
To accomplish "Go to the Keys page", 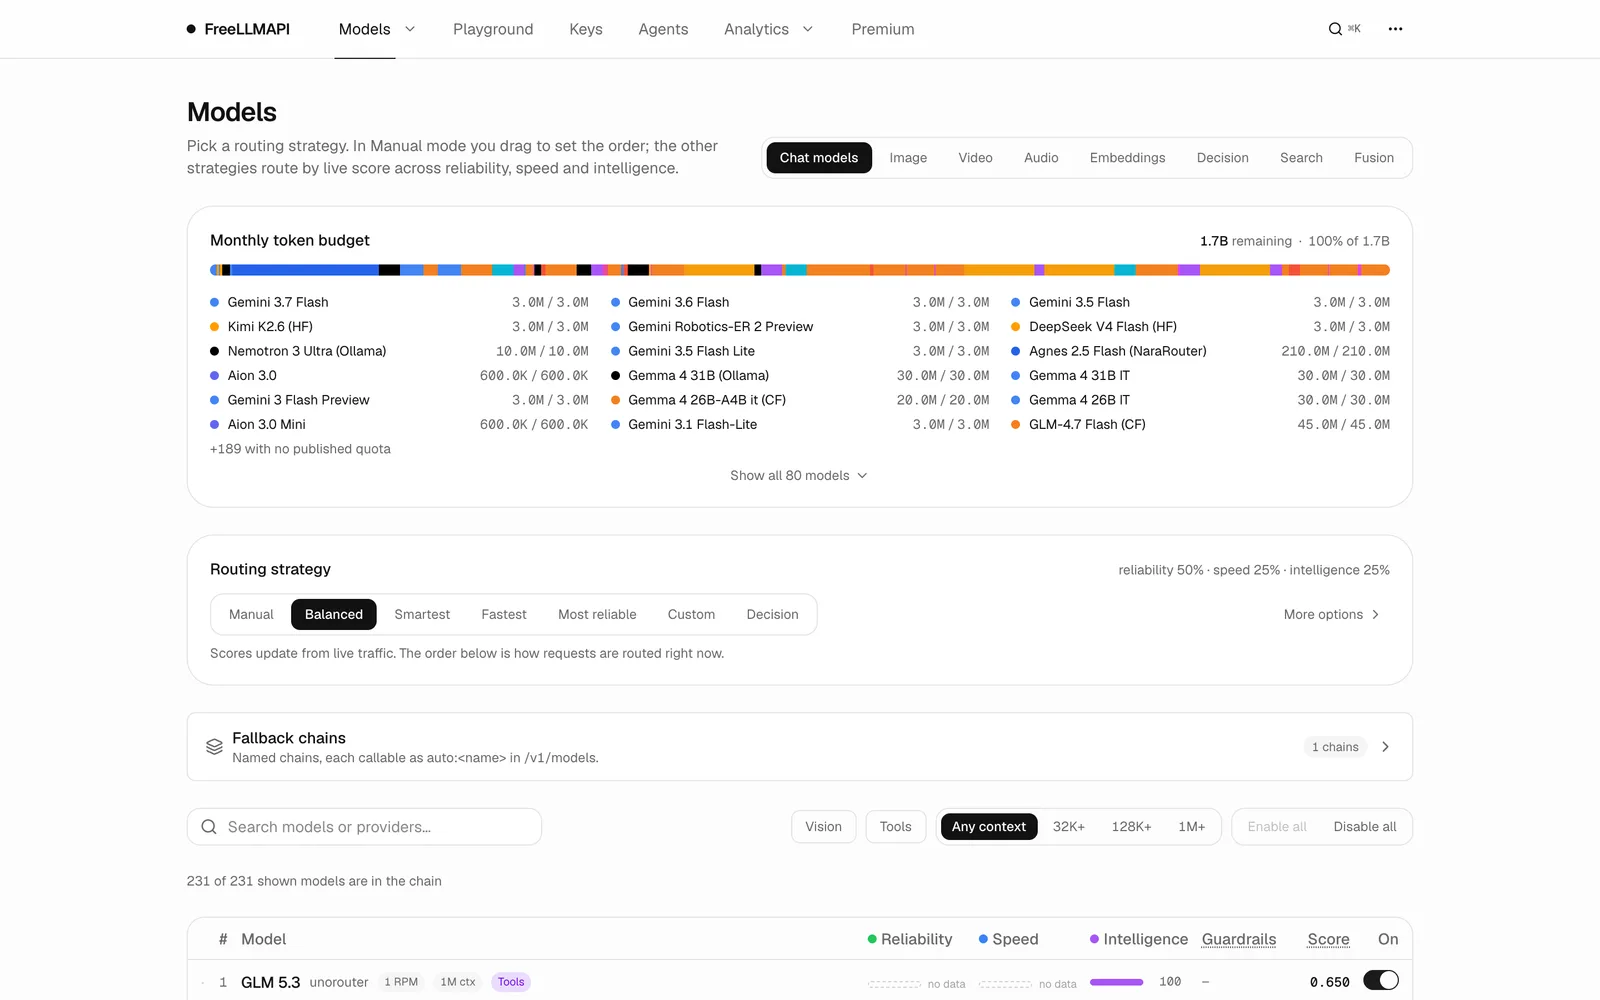I will [586, 29].
